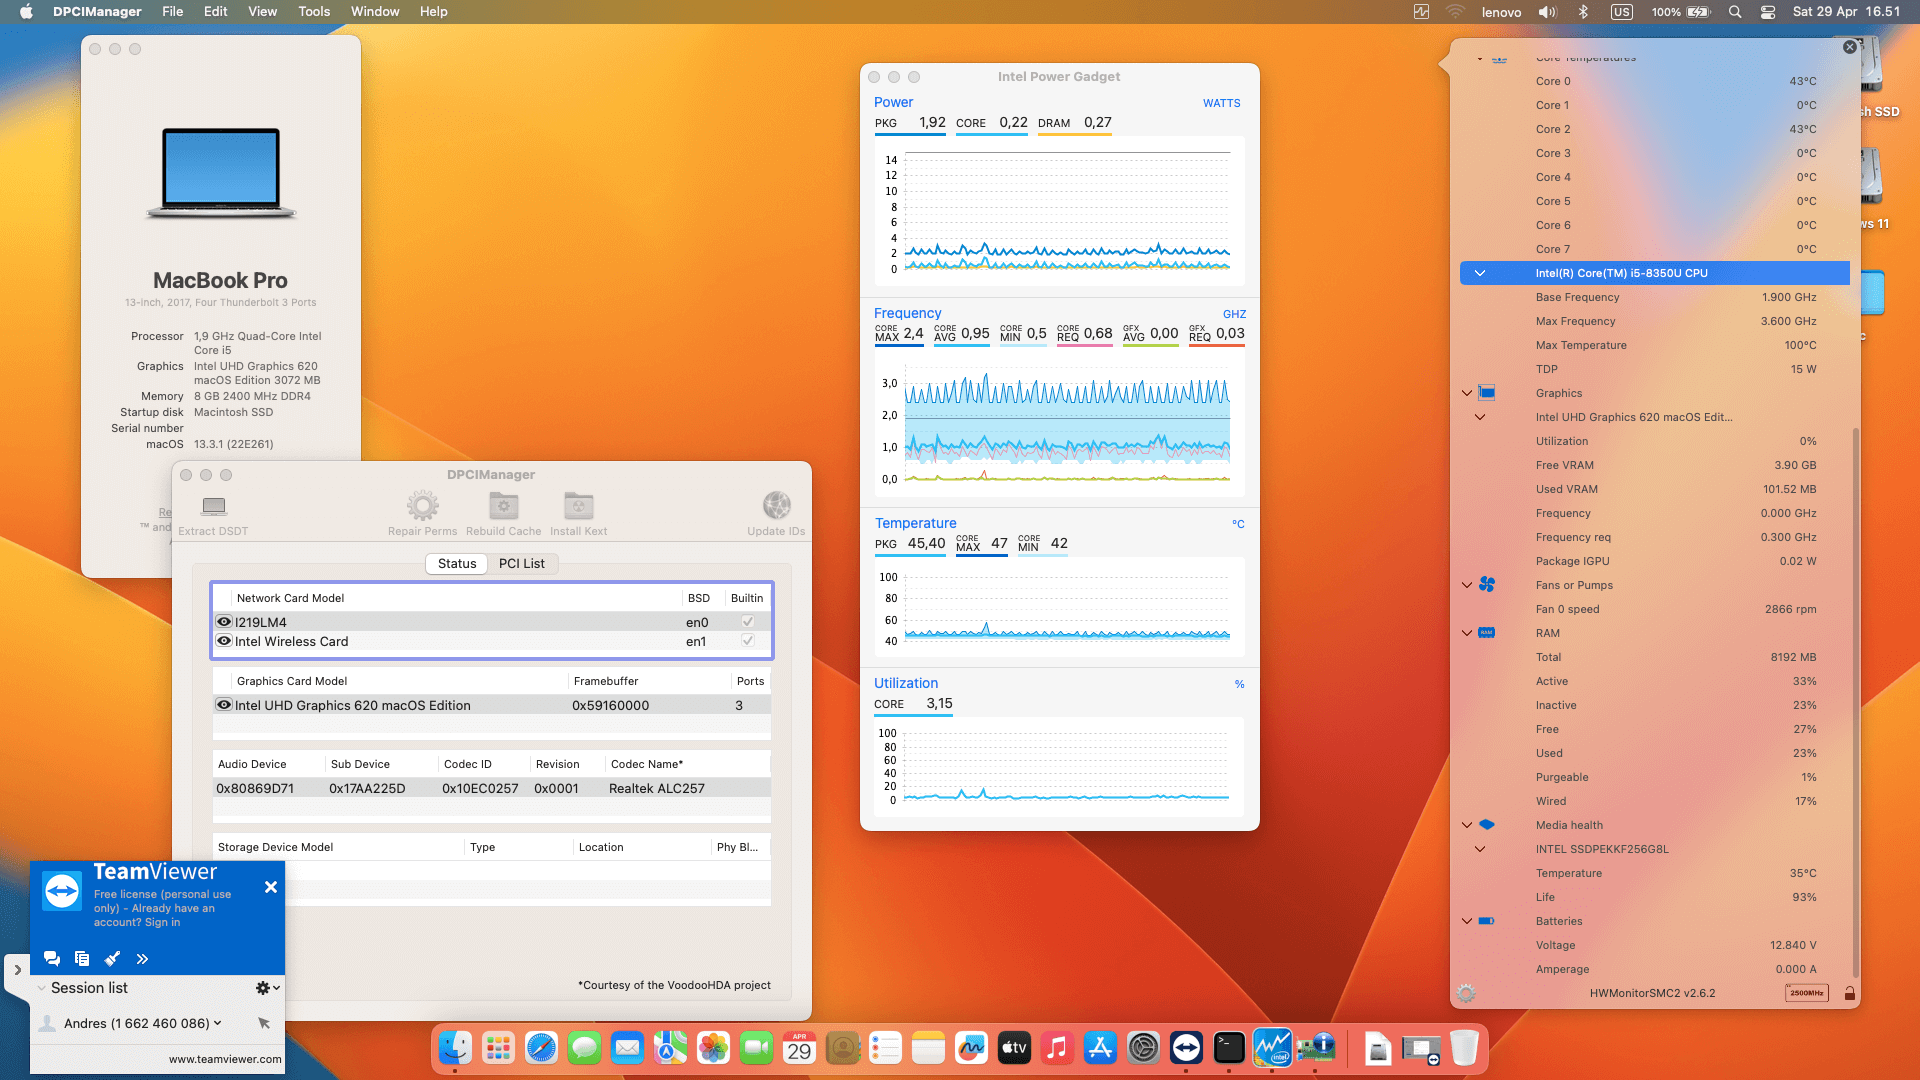Viewport: 1920px width, 1080px height.
Task: Close the HWMonitorSMC2 popover
Action: coord(1850,47)
